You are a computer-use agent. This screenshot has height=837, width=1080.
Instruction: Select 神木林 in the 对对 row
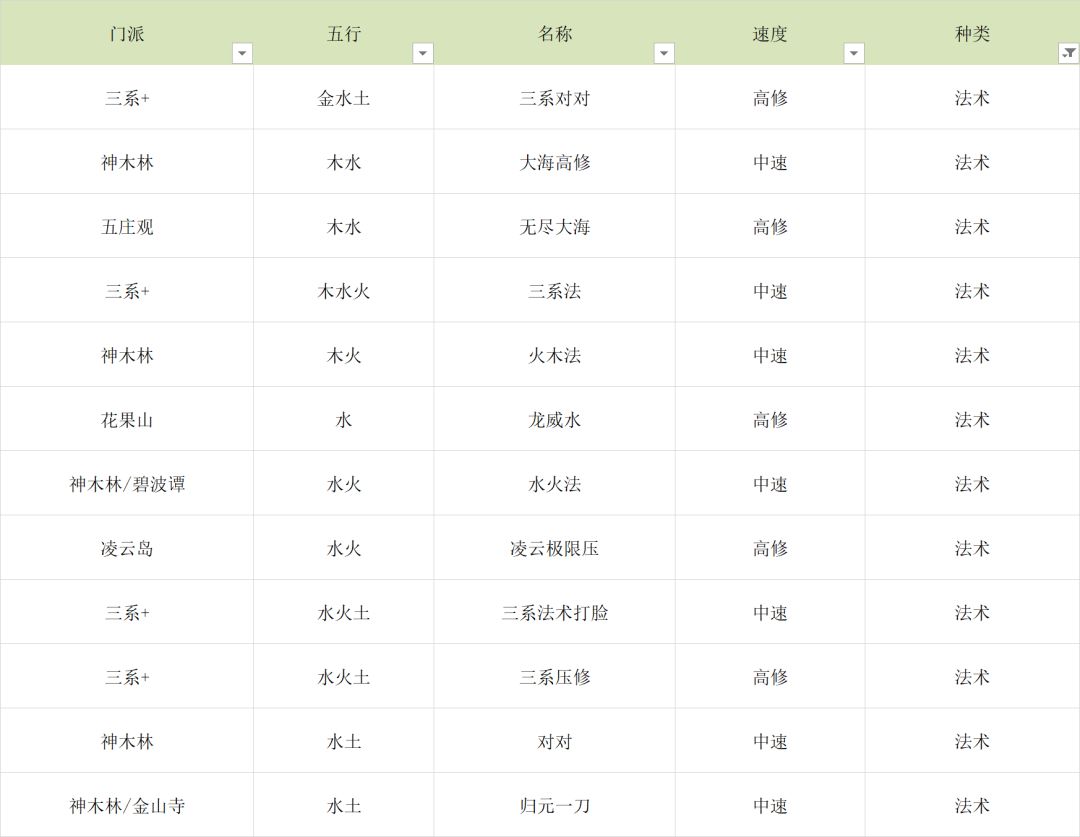127,741
